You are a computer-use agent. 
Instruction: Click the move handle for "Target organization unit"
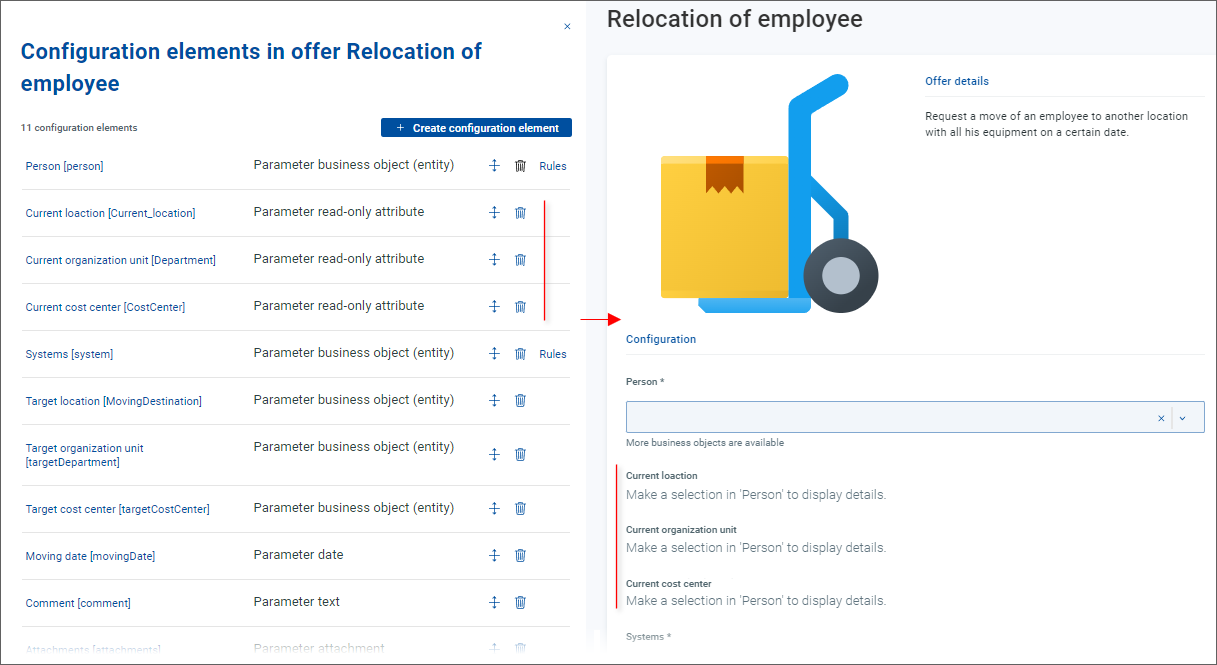(x=494, y=453)
